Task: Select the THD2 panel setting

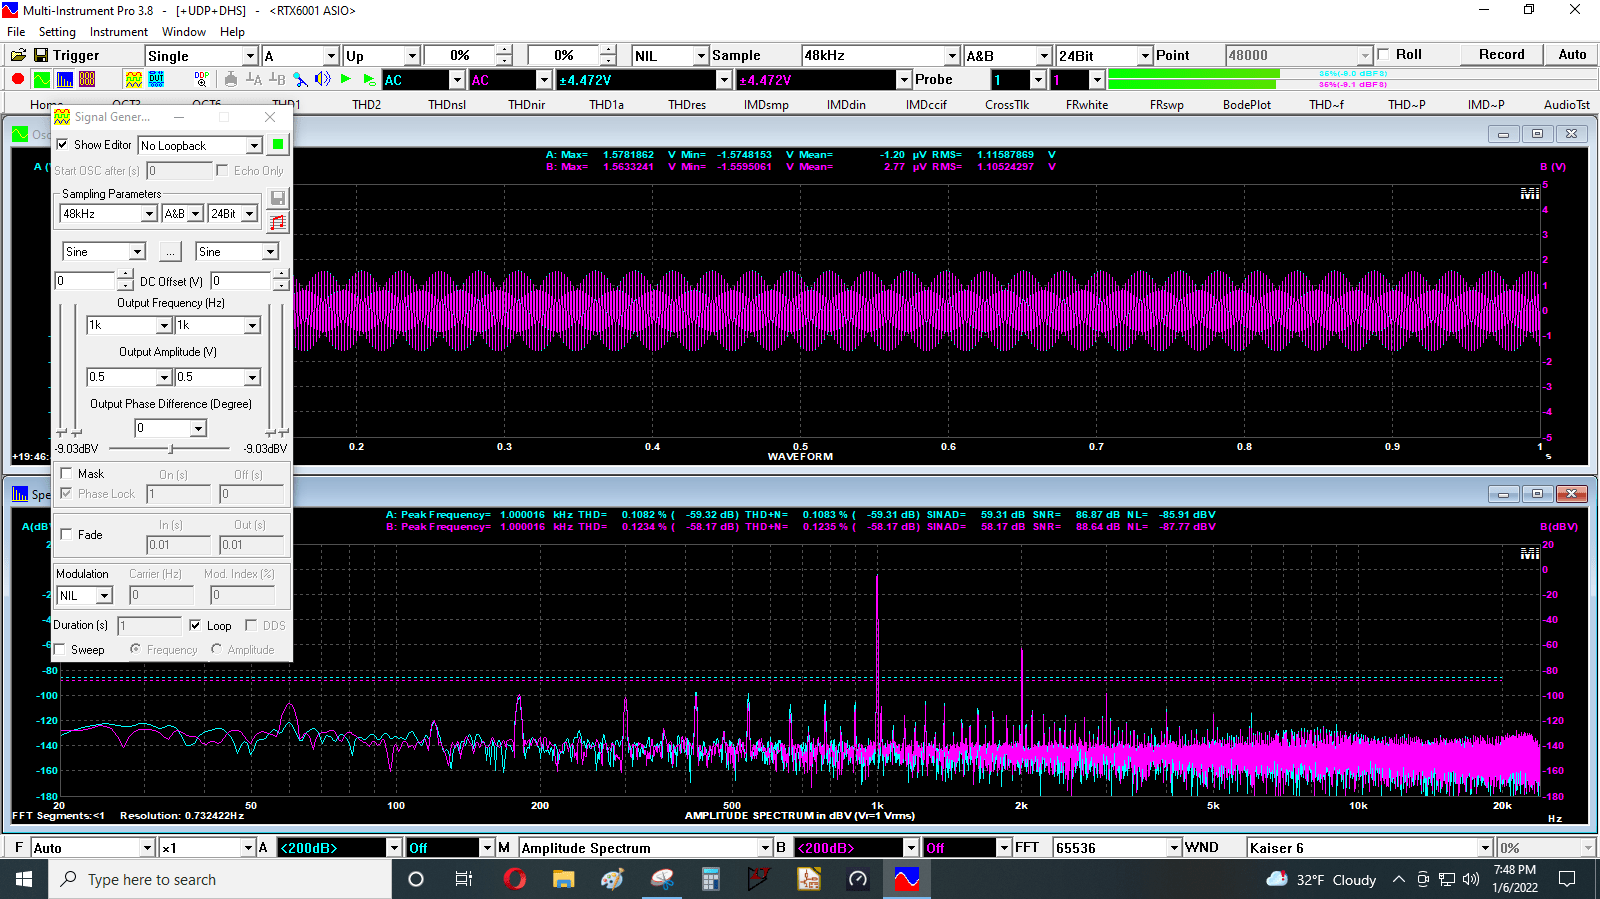Action: [366, 104]
